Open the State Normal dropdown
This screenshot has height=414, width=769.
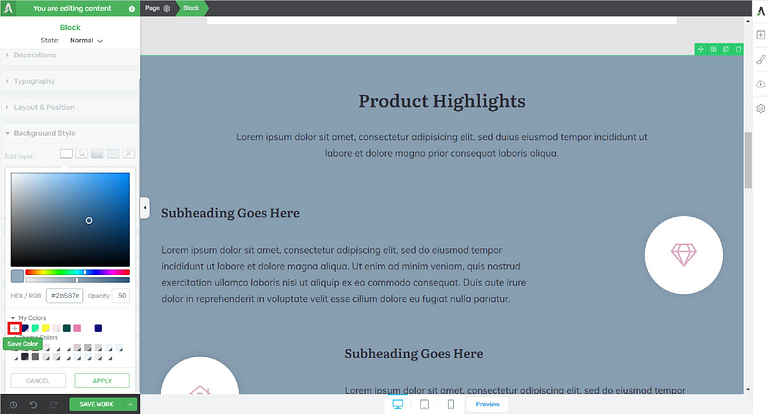pyautogui.click(x=86, y=40)
